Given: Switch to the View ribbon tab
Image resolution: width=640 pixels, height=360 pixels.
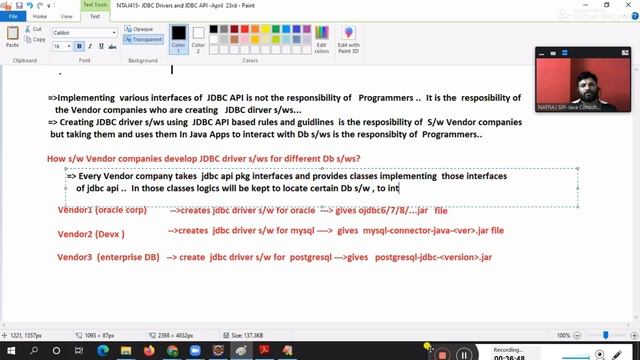Looking at the screenshot, I should click(66, 16).
